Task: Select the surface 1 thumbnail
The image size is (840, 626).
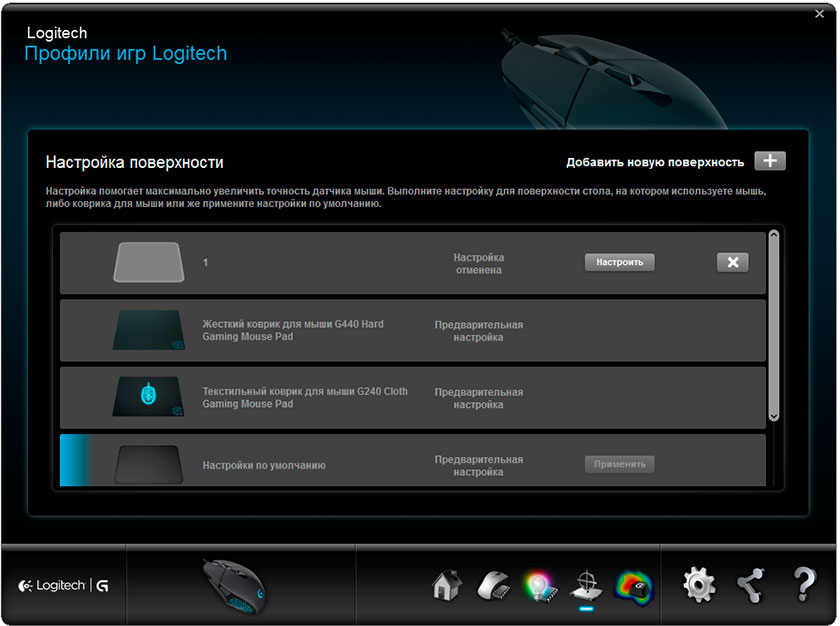Action: [149, 262]
